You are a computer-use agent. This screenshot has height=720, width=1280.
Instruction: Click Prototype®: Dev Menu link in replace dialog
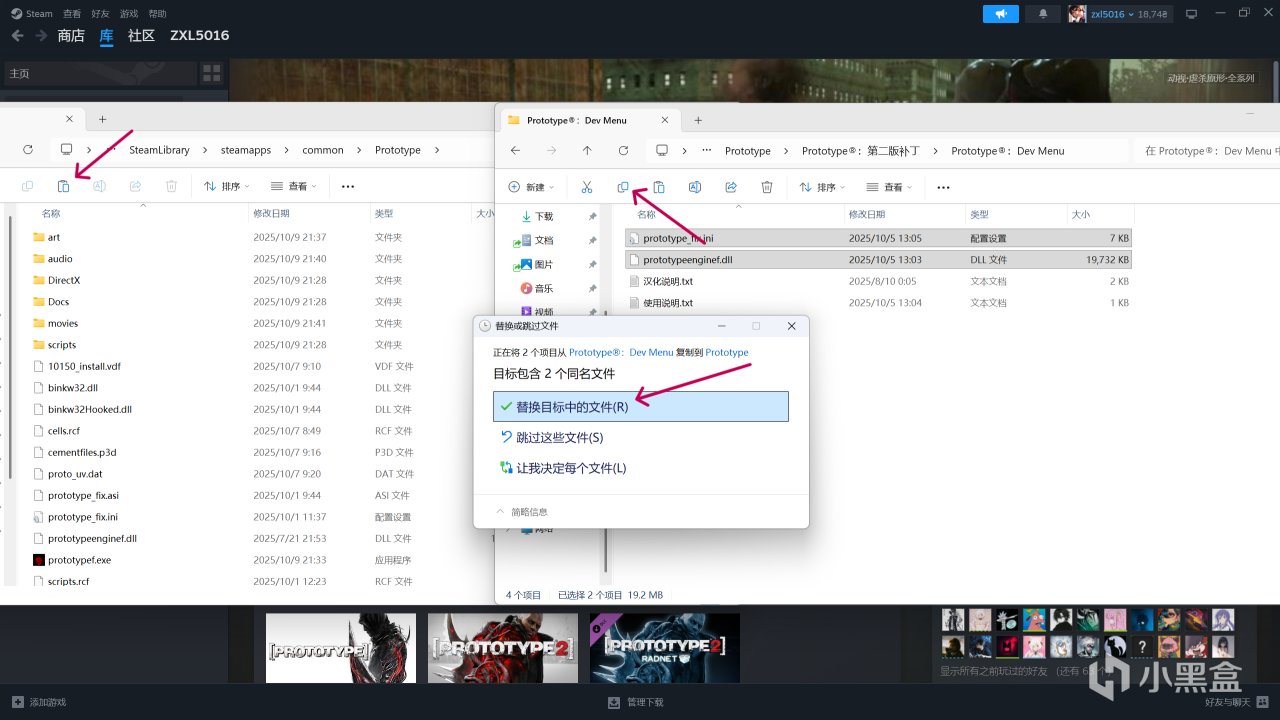click(621, 352)
